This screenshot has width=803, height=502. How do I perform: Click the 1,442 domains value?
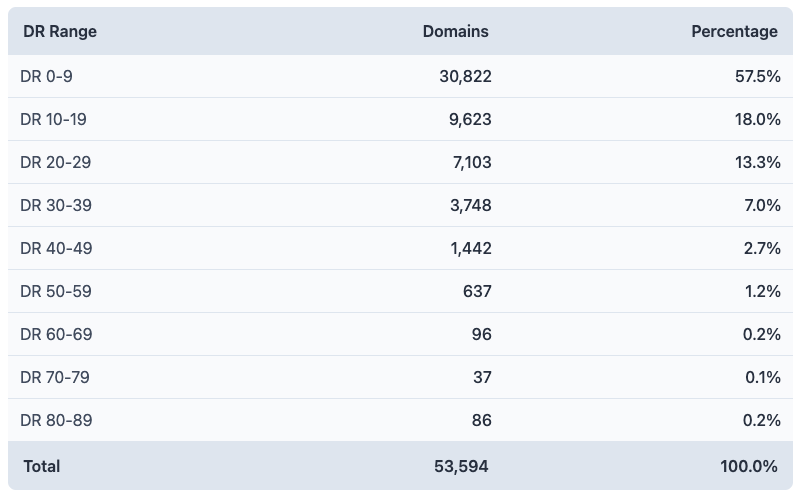470,248
